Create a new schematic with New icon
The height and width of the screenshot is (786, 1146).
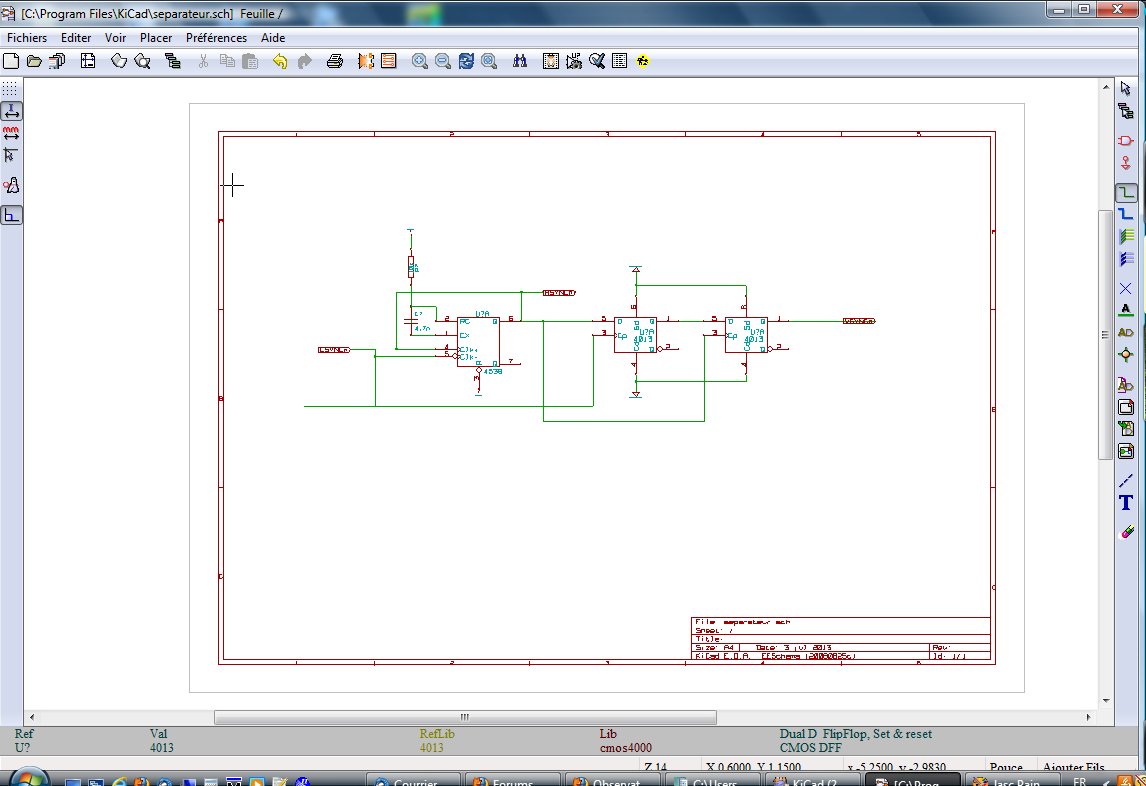(x=11, y=61)
